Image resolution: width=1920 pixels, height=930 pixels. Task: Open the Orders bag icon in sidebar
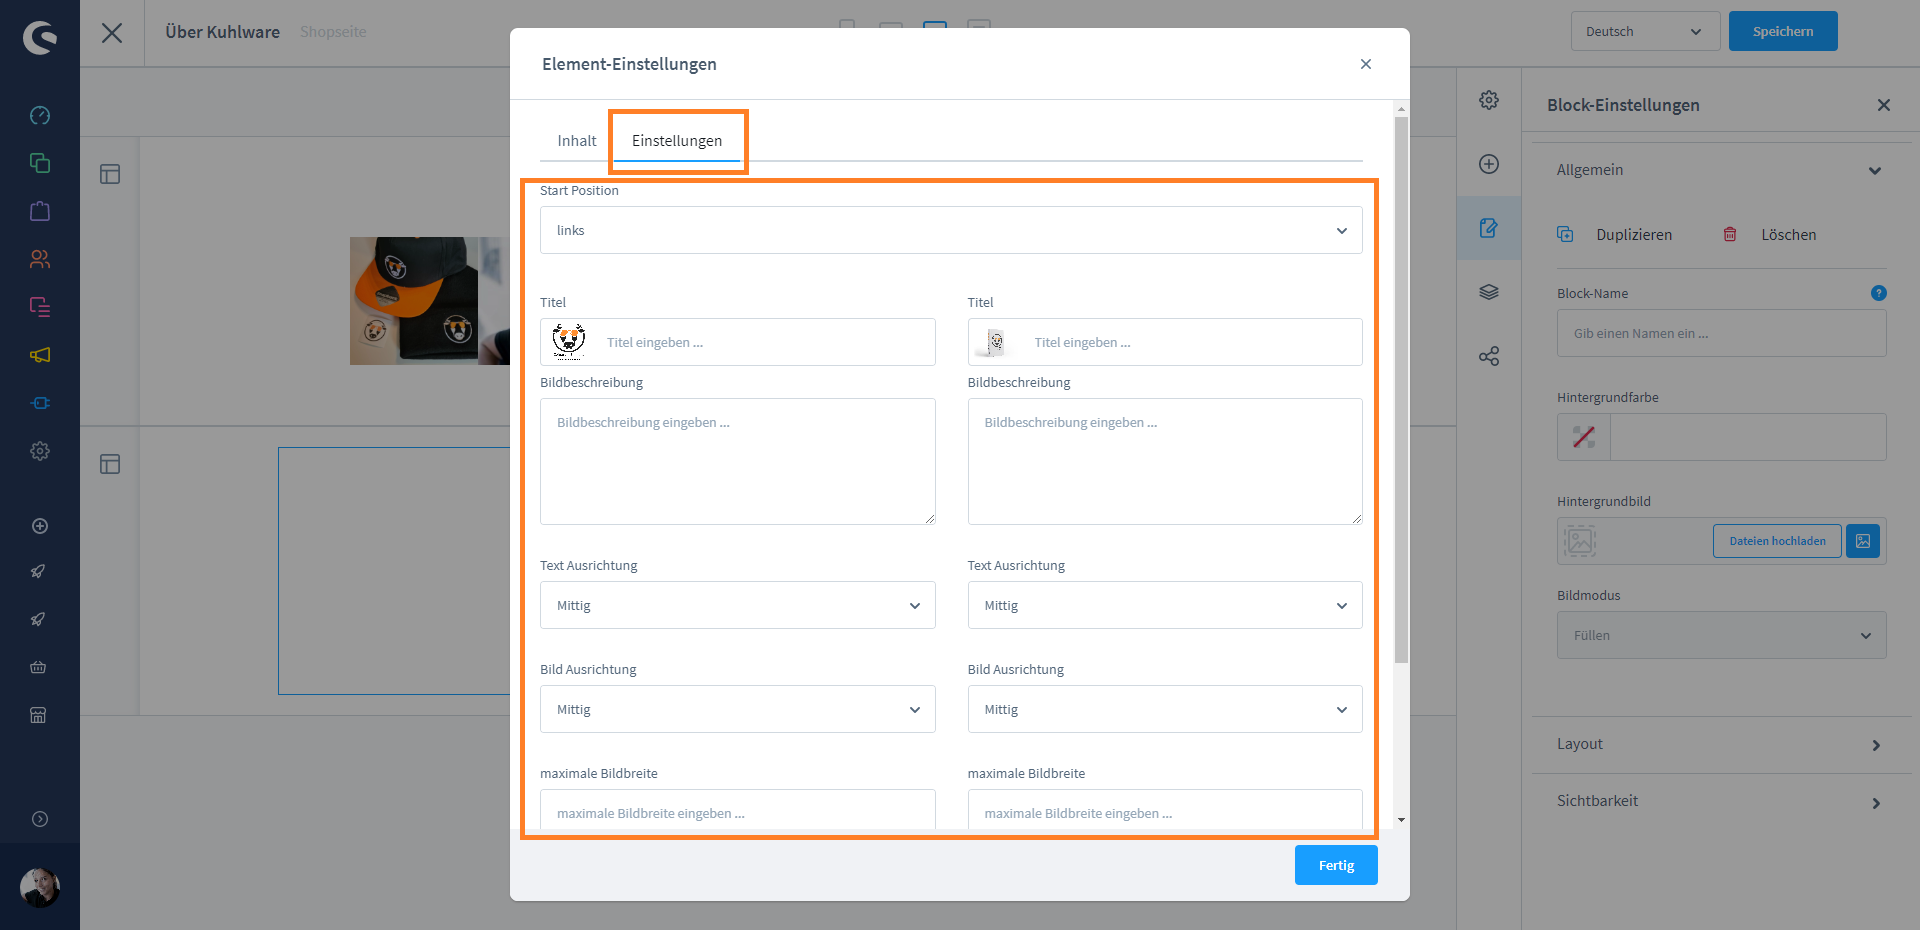coord(40,211)
